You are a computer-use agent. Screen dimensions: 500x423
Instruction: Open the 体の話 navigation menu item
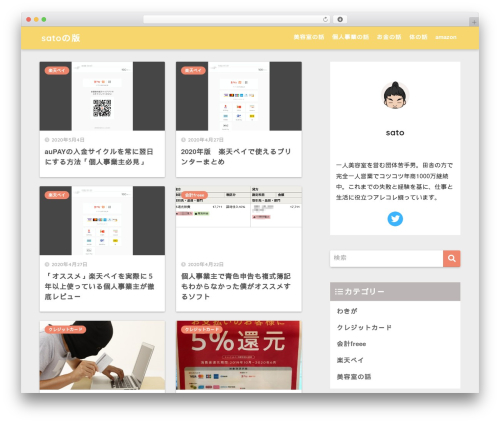point(418,37)
